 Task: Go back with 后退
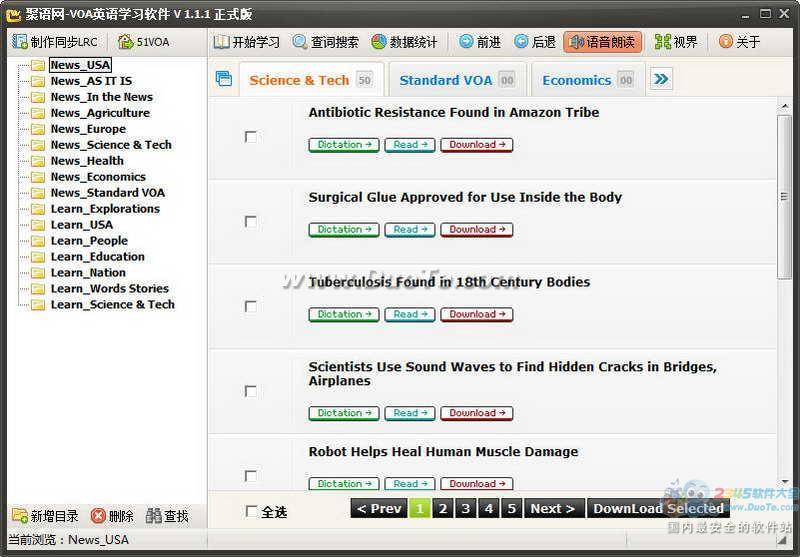[x=535, y=42]
